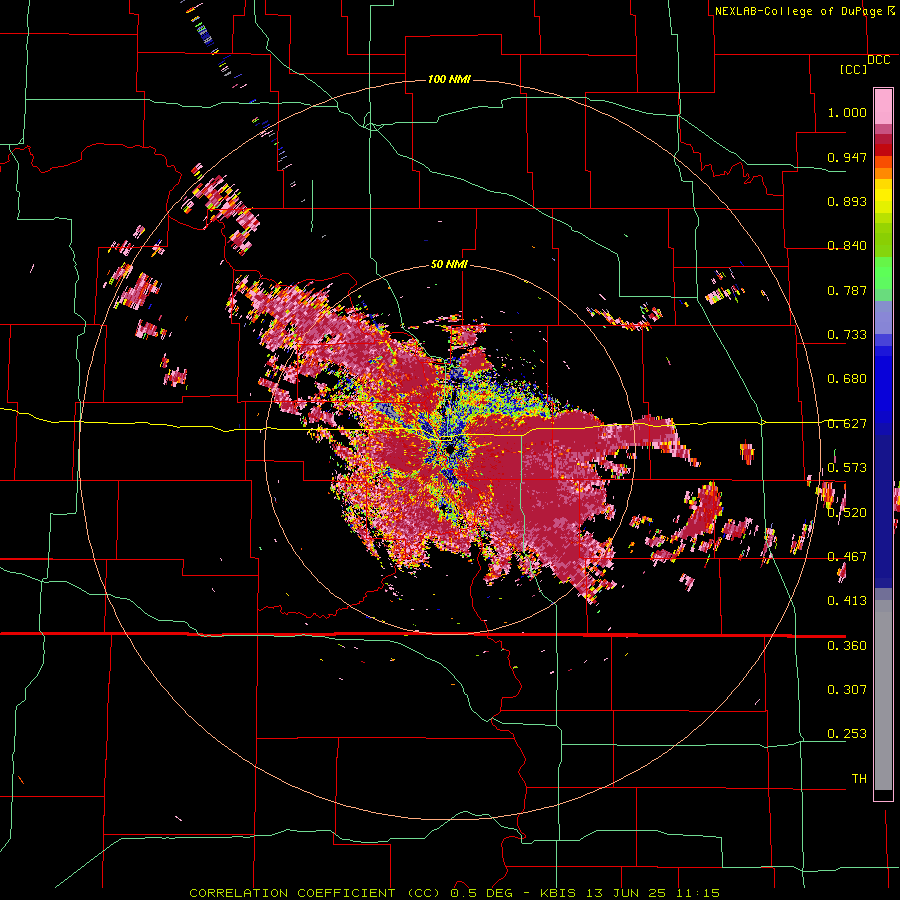
Task: Select the 1.000 scale value
Action: (x=847, y=112)
